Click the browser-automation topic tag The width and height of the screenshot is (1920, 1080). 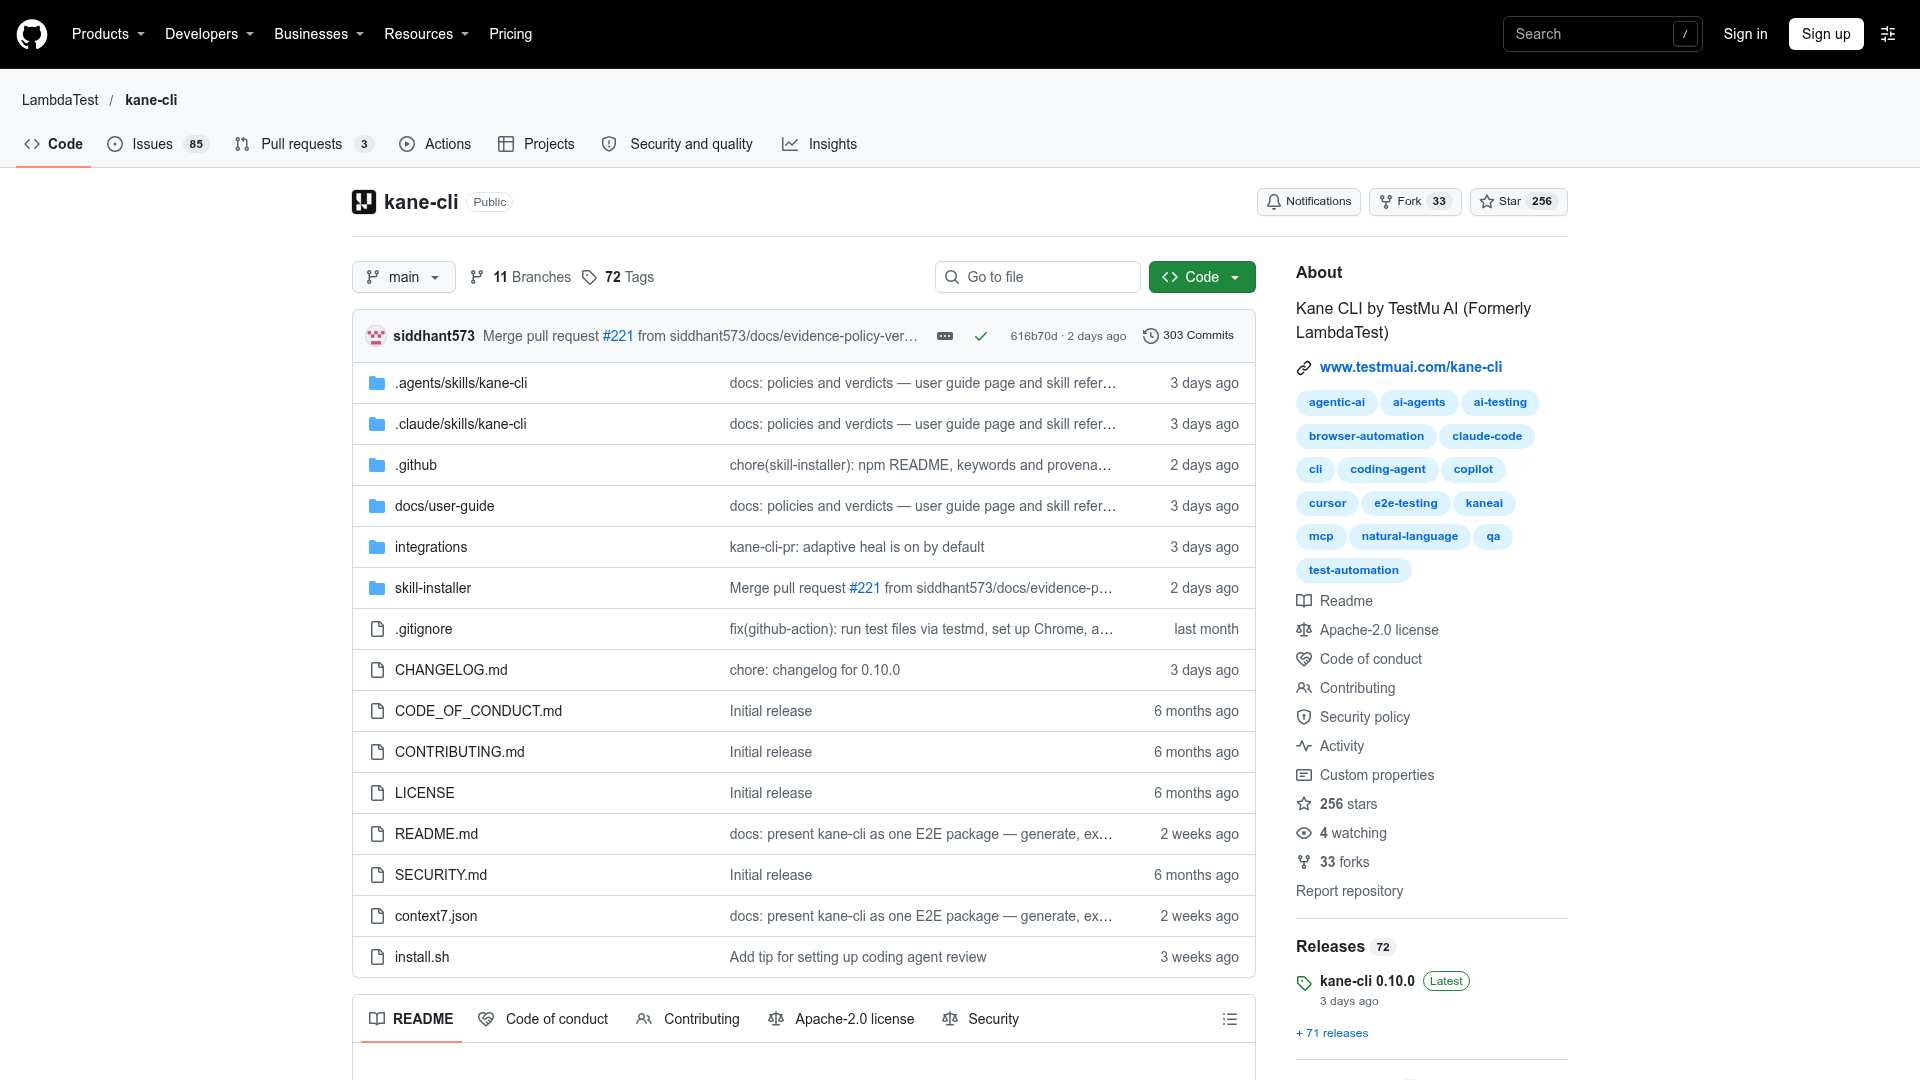(x=1366, y=436)
